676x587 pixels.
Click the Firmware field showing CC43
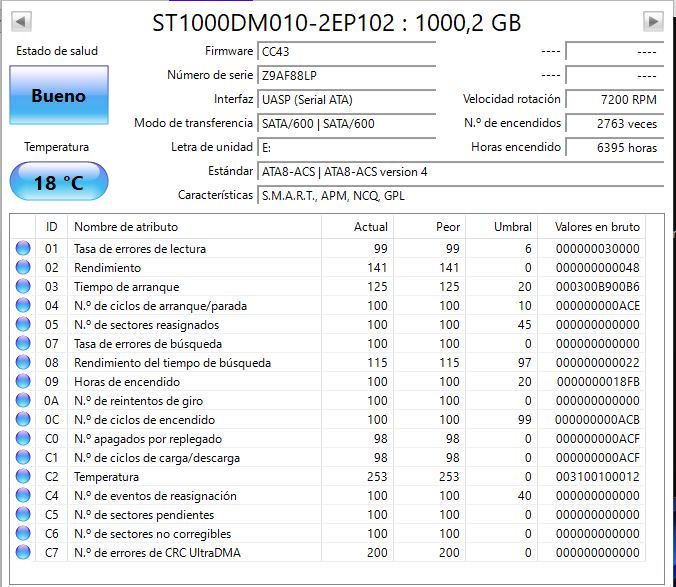coord(347,52)
